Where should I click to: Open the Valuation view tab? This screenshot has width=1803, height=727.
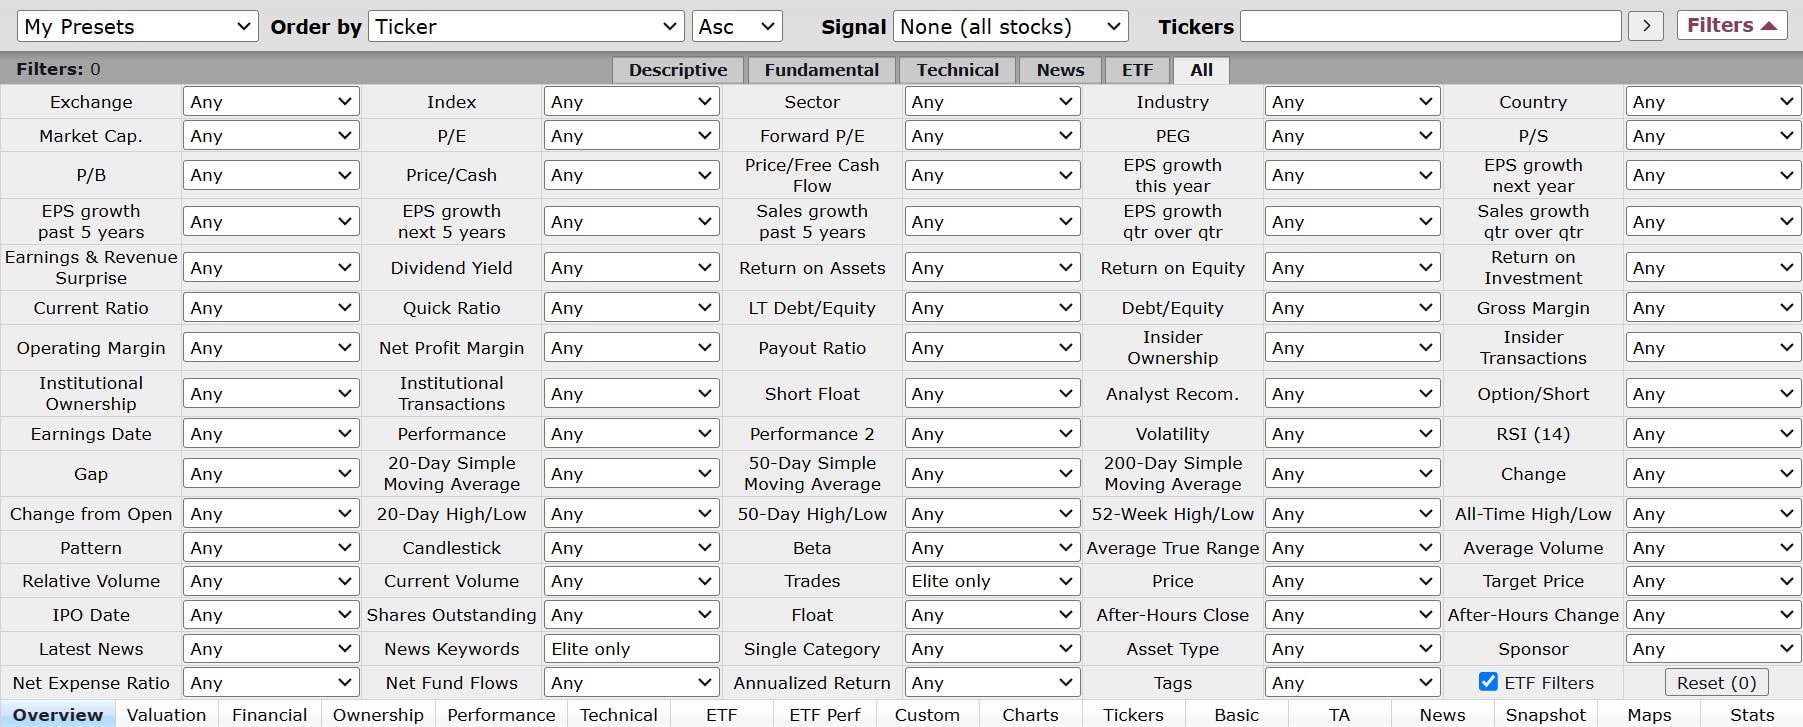[166, 715]
